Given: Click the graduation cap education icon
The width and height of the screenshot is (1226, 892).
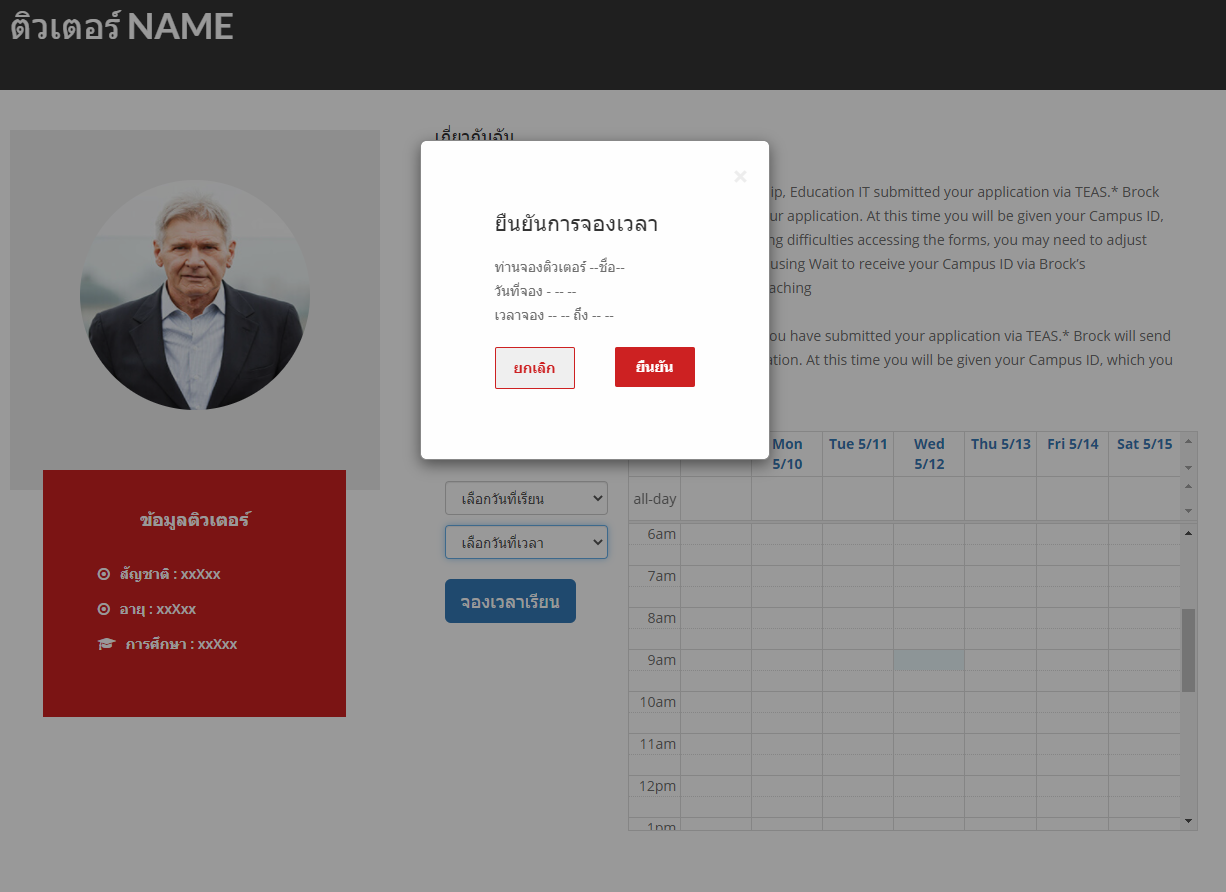Looking at the screenshot, I should (x=107, y=644).
